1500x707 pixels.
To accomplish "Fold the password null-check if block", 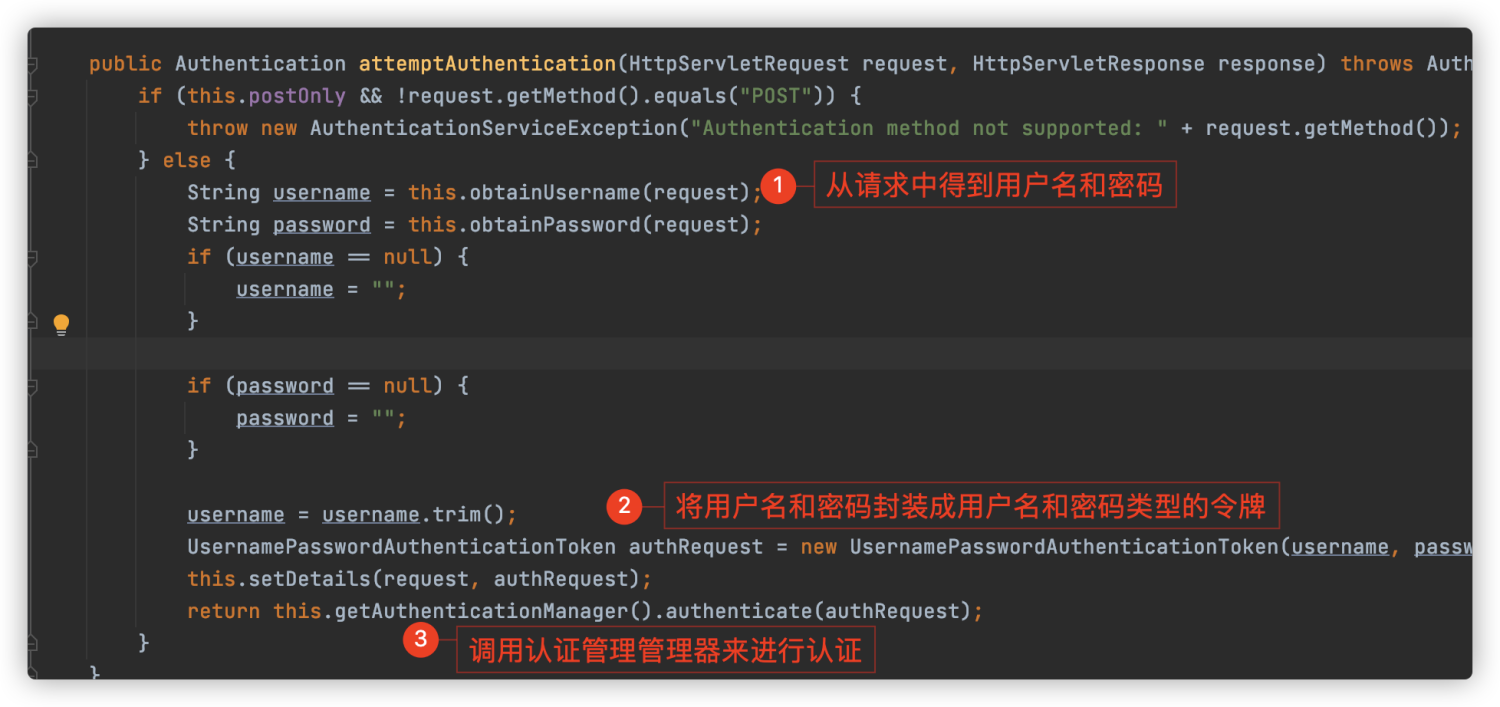I will pyautogui.click(x=32, y=386).
